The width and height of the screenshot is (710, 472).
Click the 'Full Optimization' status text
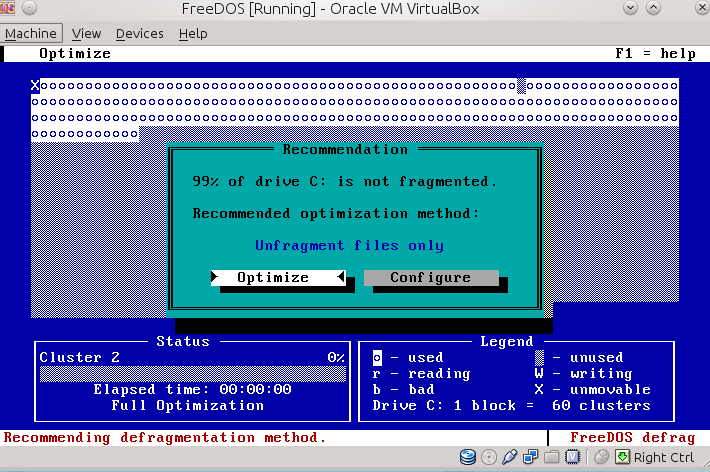pyautogui.click(x=188, y=405)
